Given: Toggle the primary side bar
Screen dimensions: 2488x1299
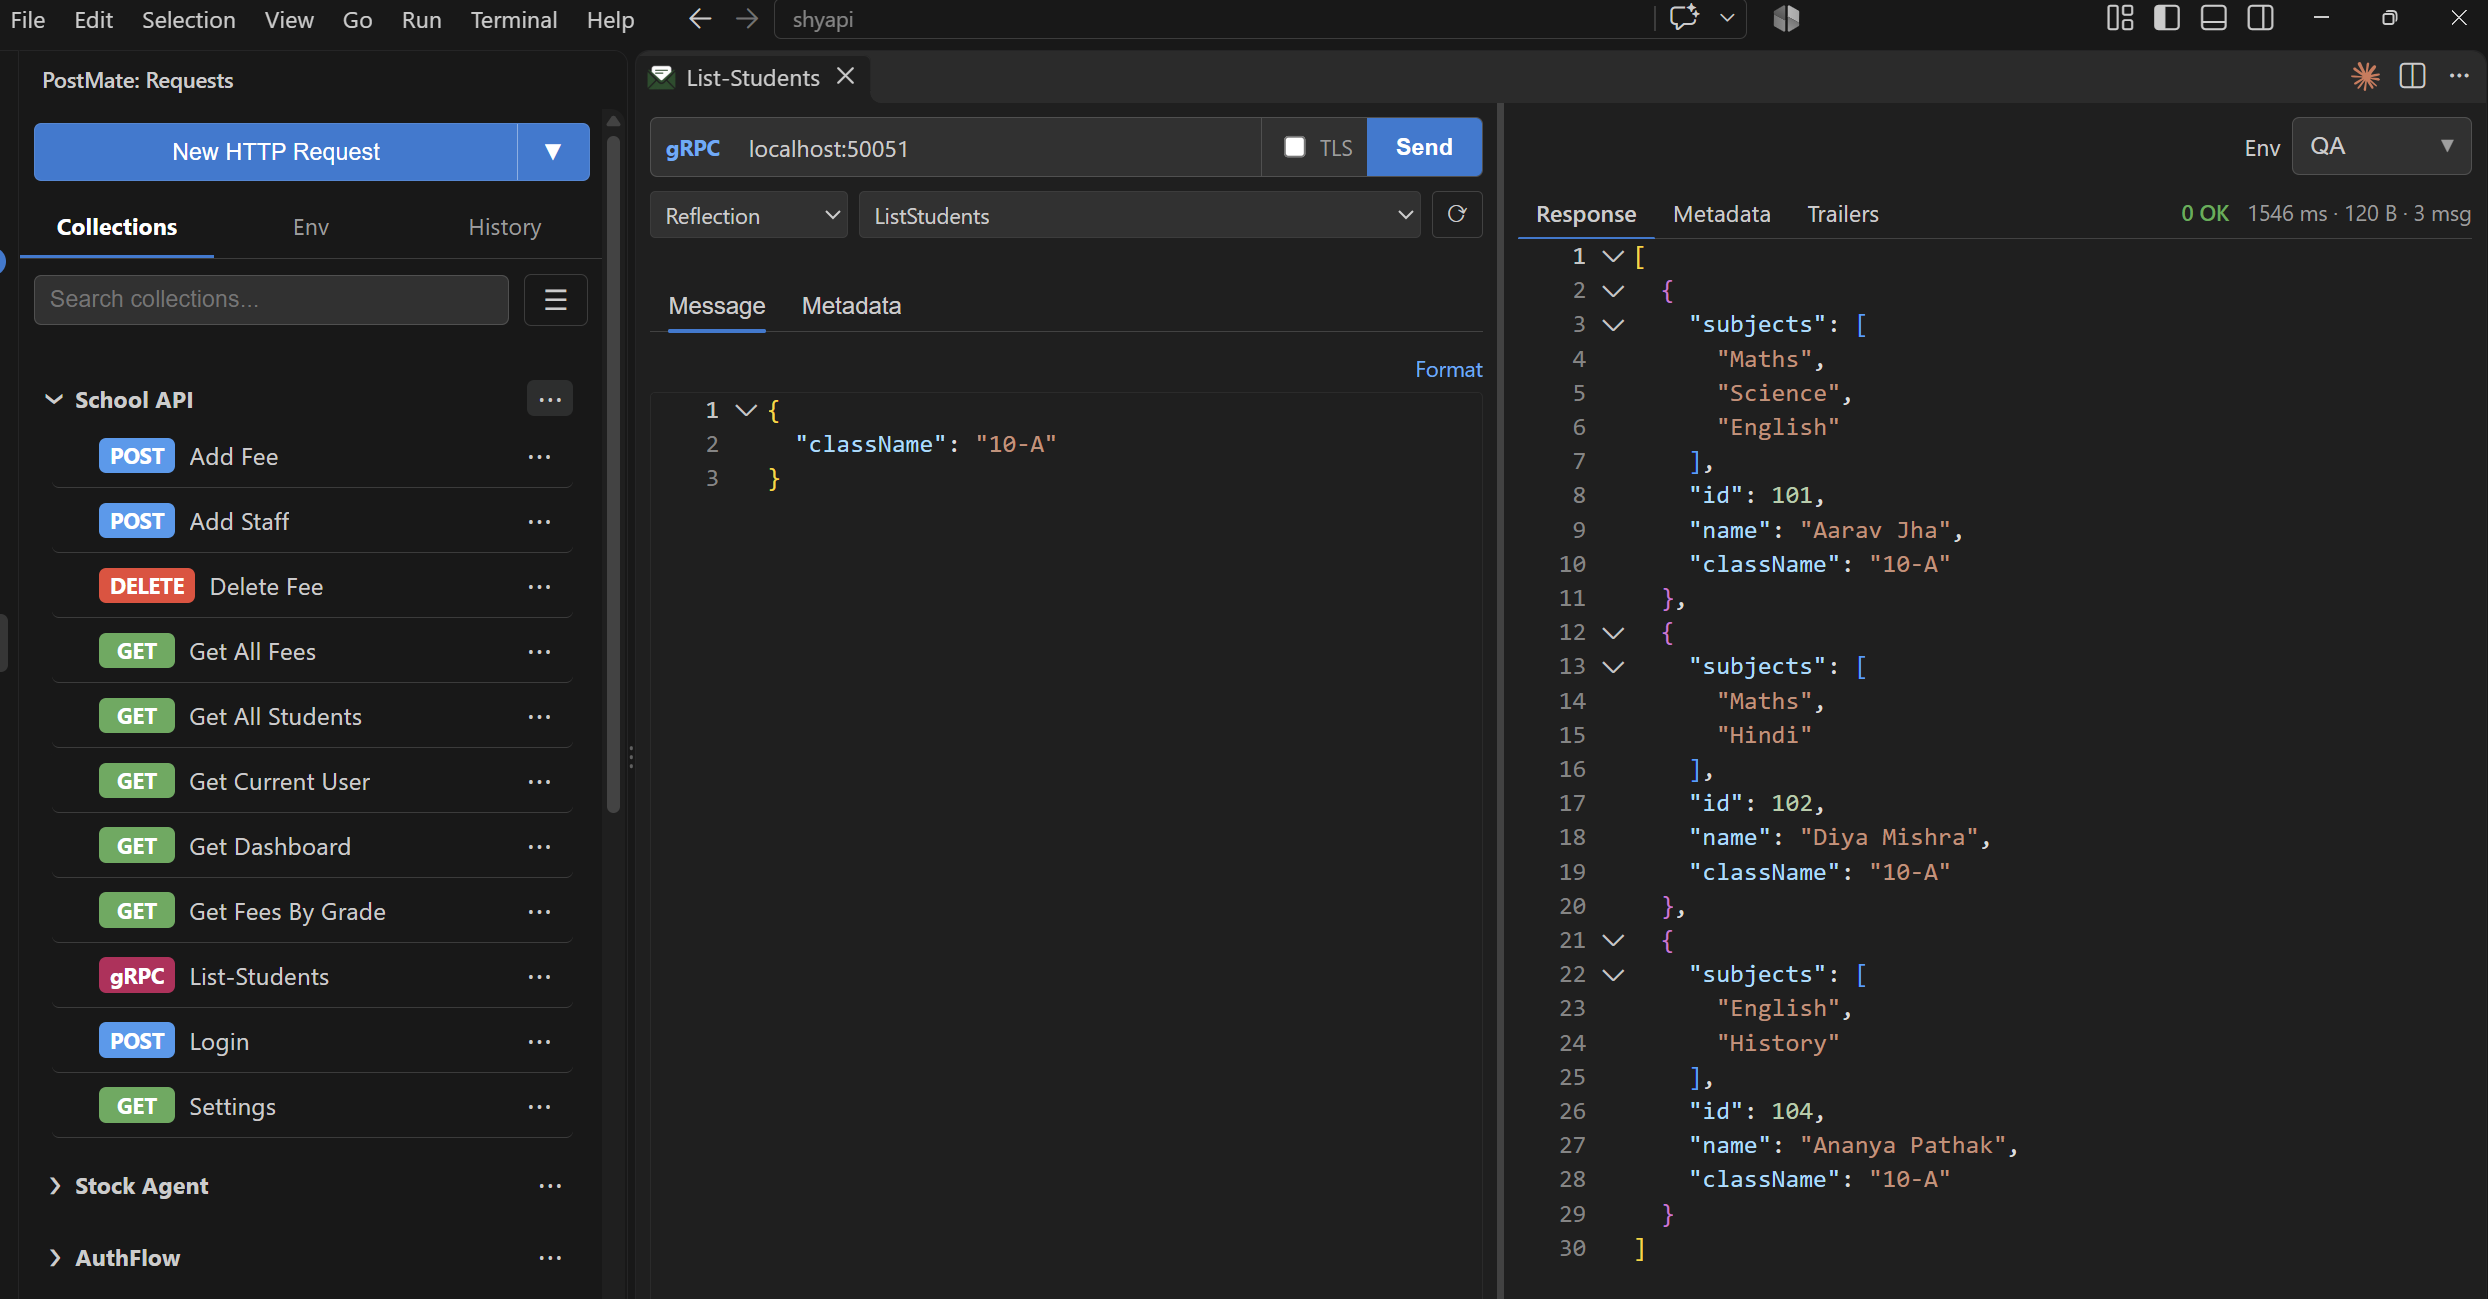Looking at the screenshot, I should point(2167,19).
